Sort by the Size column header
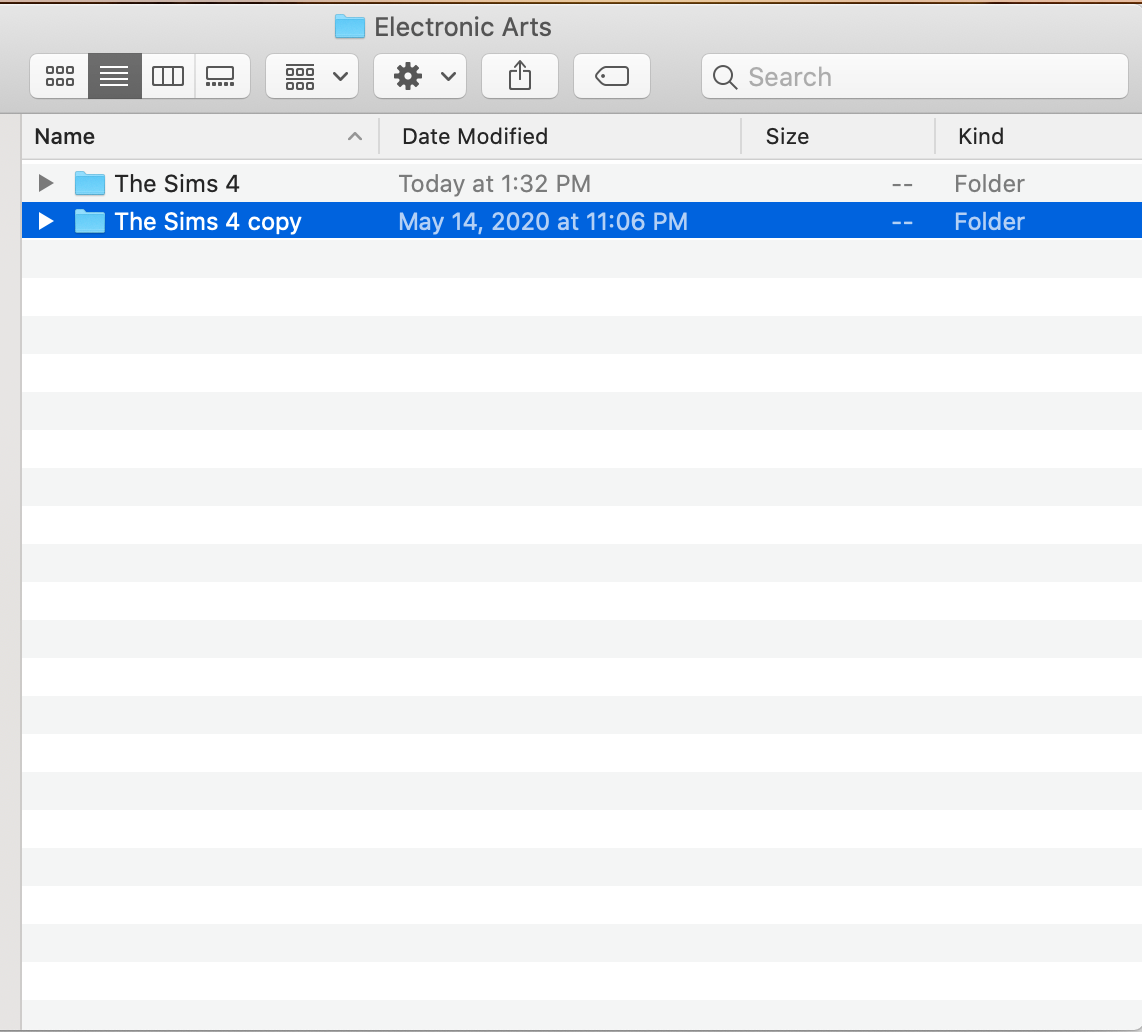 click(838, 136)
